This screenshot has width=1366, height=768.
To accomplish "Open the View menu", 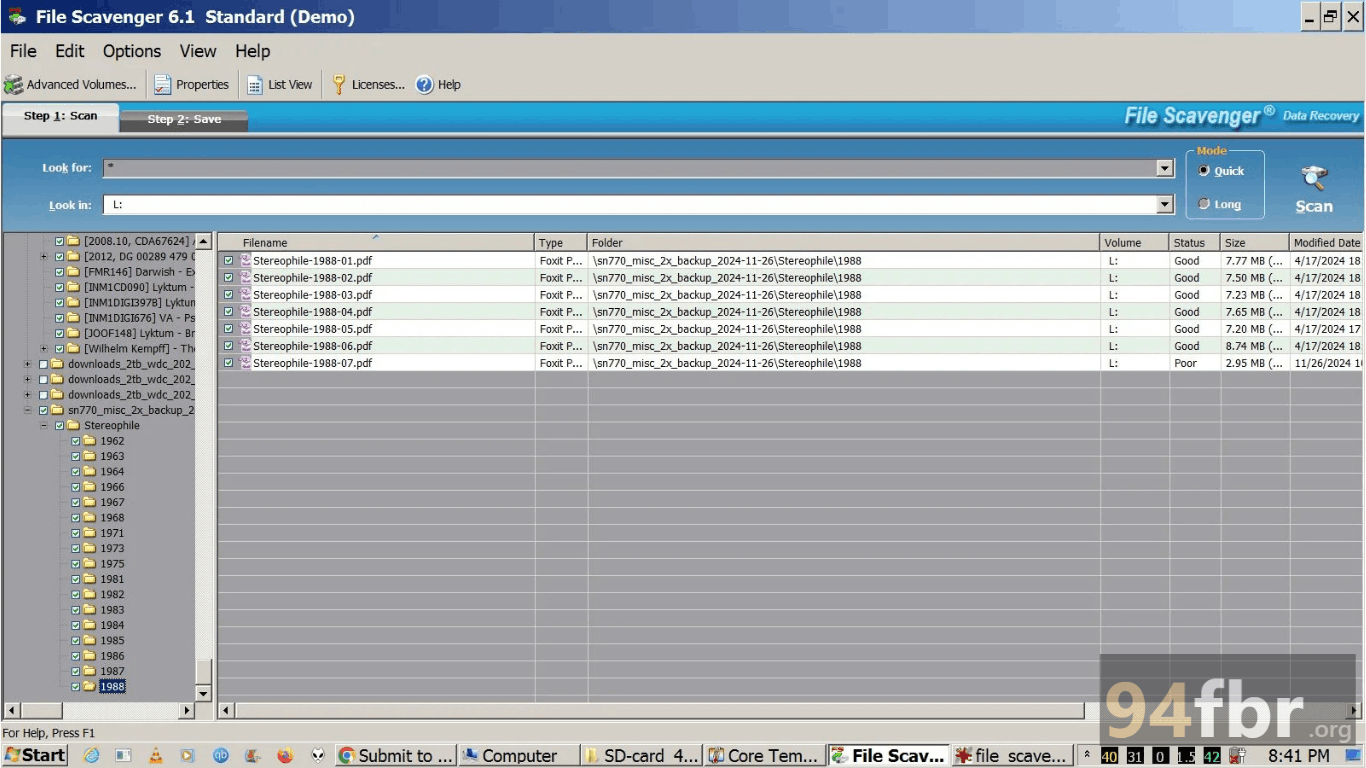I will [x=198, y=51].
